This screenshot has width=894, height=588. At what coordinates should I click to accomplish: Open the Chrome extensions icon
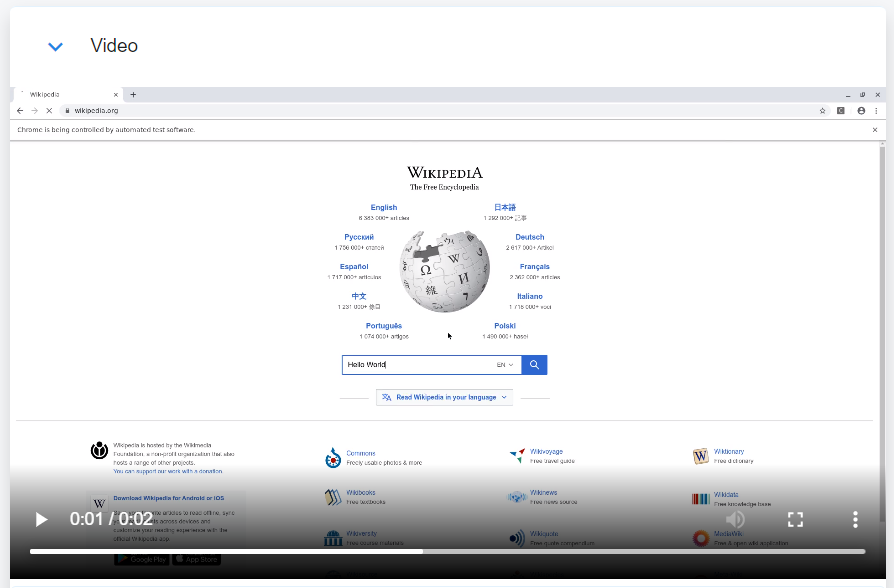(840, 111)
